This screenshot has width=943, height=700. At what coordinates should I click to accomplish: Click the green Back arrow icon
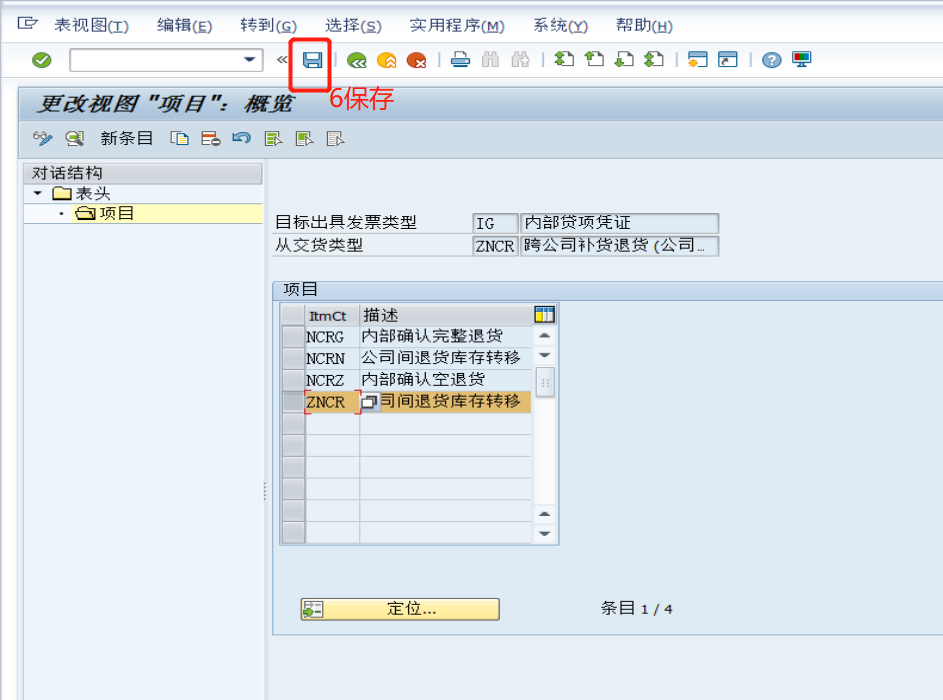357,60
